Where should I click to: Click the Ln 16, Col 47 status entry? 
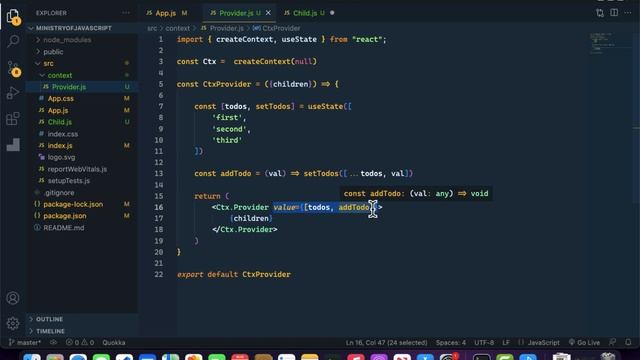[387, 342]
